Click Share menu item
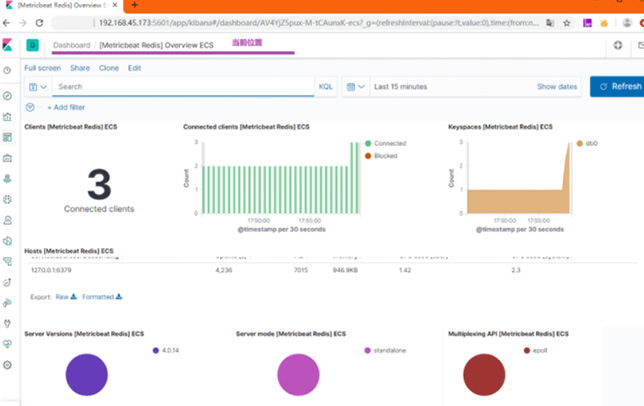 point(80,68)
